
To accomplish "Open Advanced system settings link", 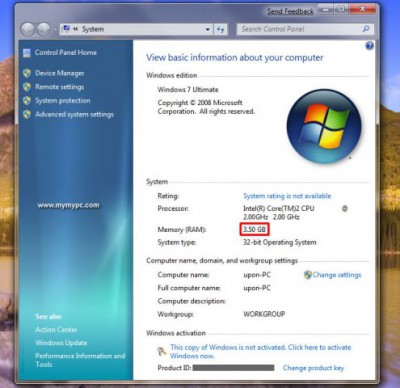I will click(74, 114).
